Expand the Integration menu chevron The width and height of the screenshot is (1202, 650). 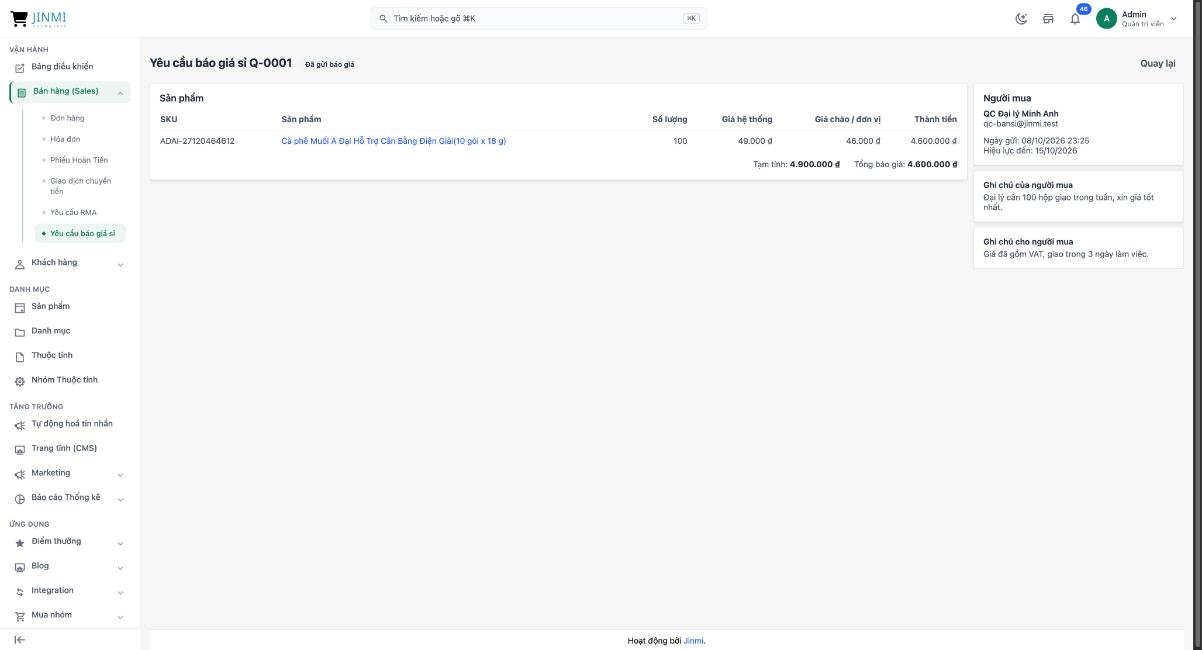(x=121, y=592)
